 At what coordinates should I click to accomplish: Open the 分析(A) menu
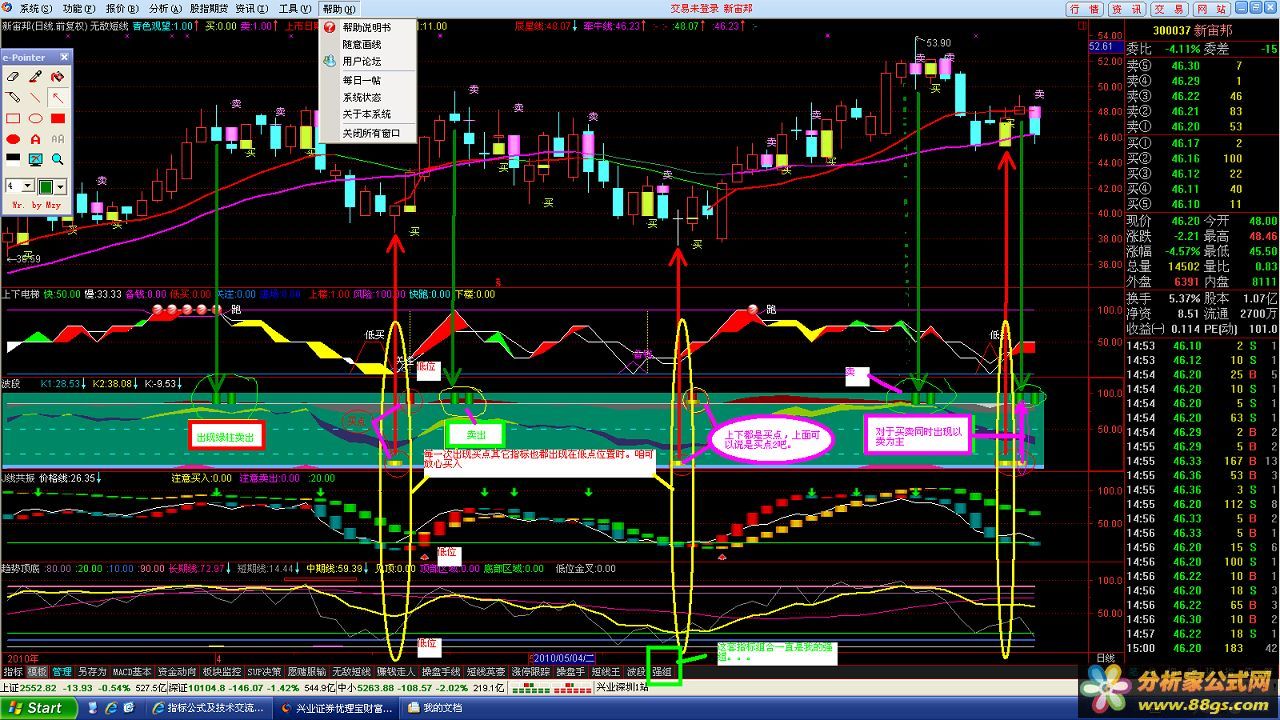click(x=164, y=8)
